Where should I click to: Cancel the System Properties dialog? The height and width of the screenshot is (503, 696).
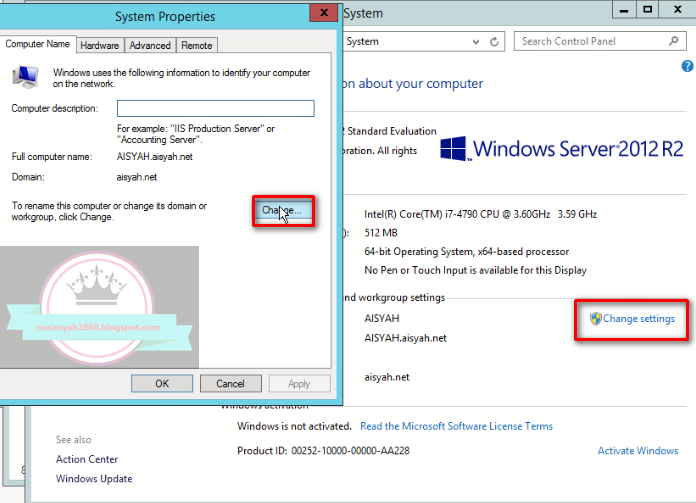point(230,383)
